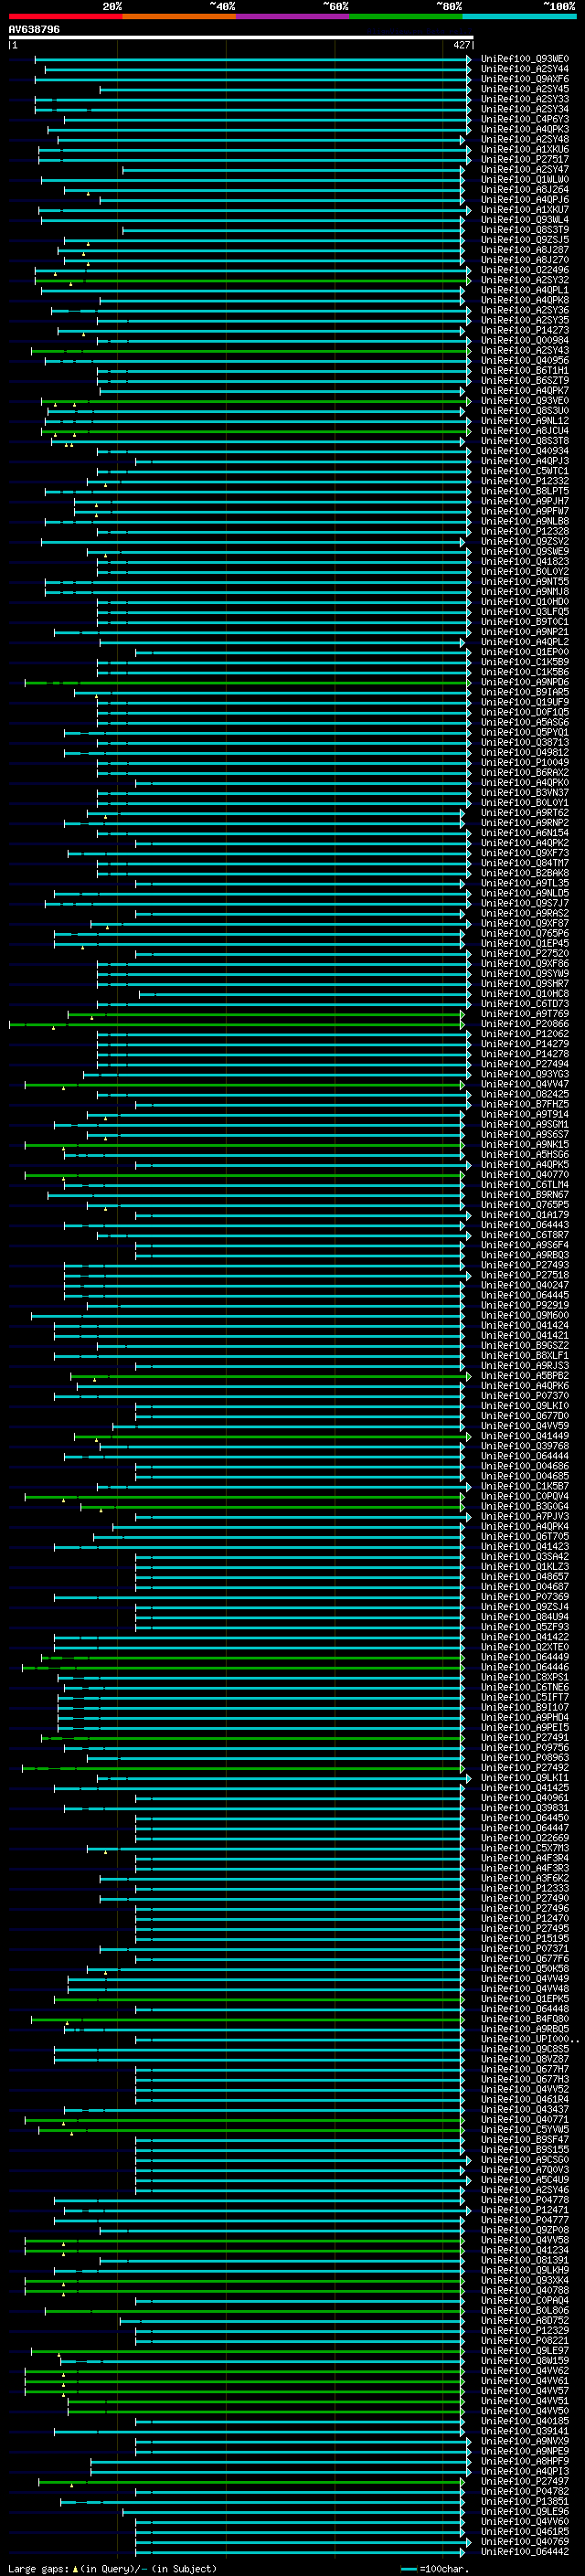Click the UniRef100_Q93XK4 label

(x=525, y=2280)
